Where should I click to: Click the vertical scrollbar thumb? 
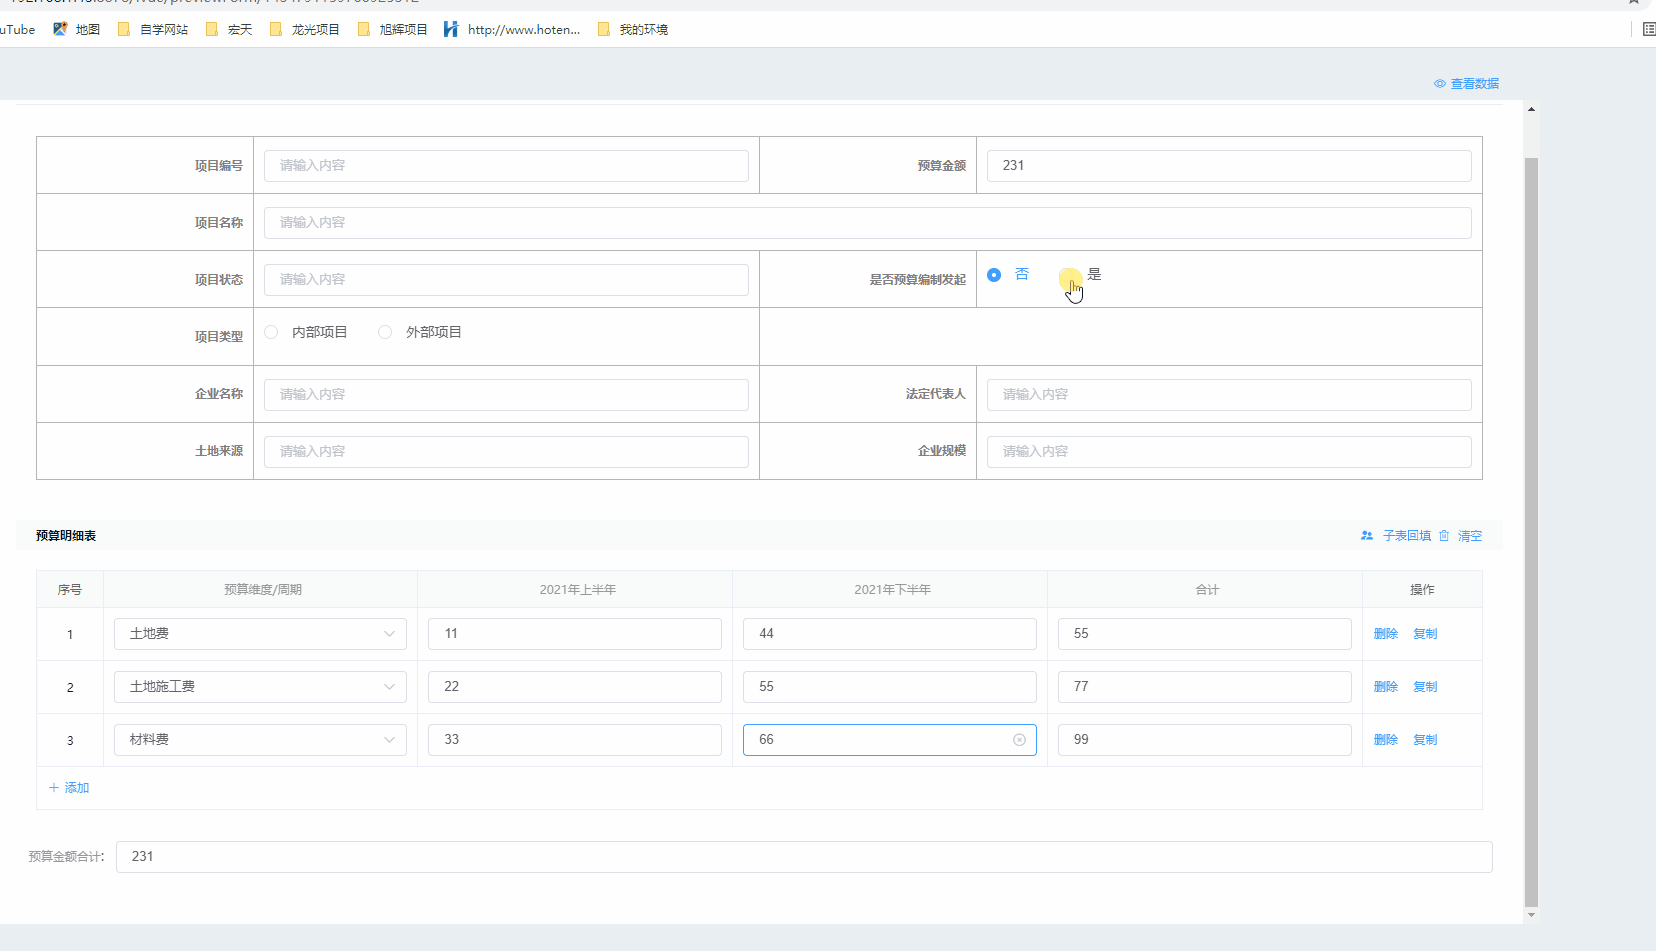click(1531, 530)
